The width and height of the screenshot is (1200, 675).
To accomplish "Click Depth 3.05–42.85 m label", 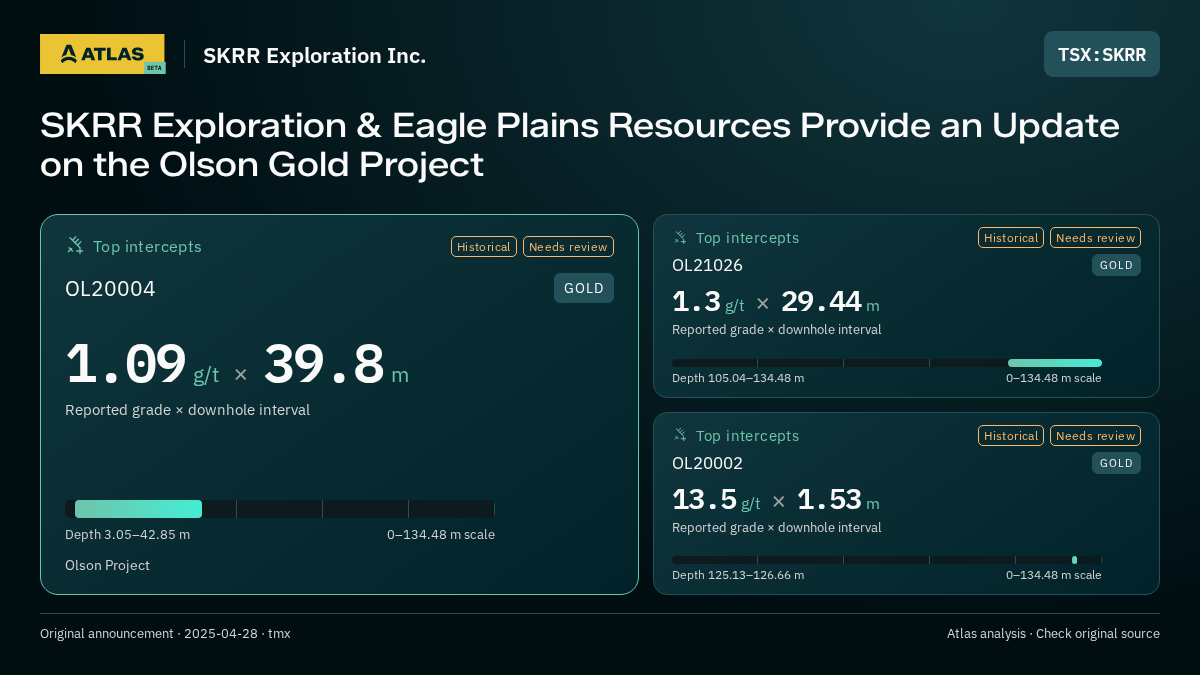I will pyautogui.click(x=127, y=535).
